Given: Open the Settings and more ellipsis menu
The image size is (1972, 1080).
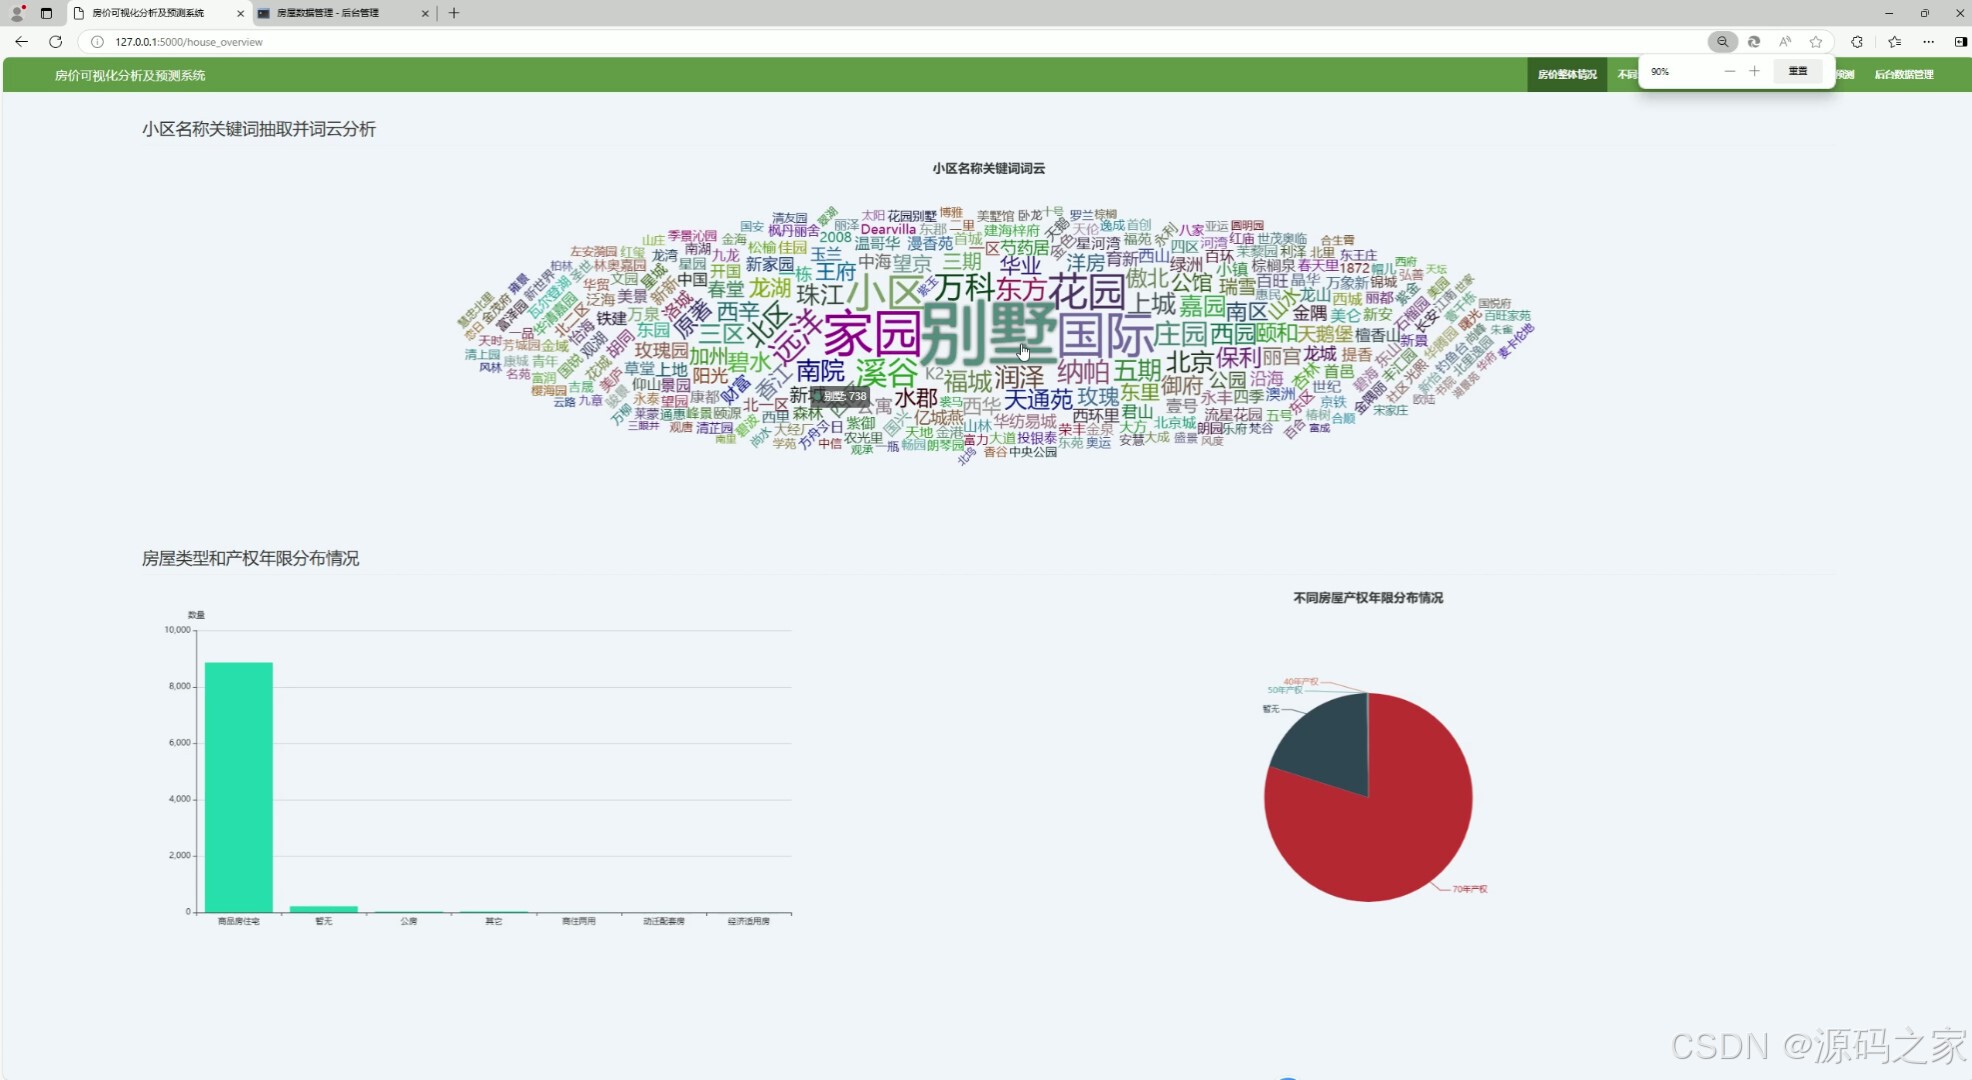Looking at the screenshot, I should click(1928, 42).
